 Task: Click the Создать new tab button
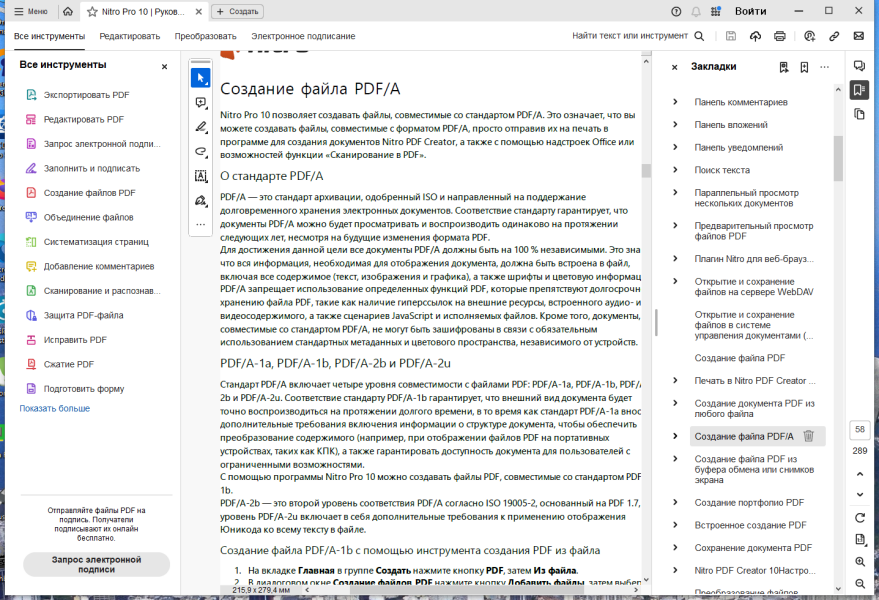[238, 11]
